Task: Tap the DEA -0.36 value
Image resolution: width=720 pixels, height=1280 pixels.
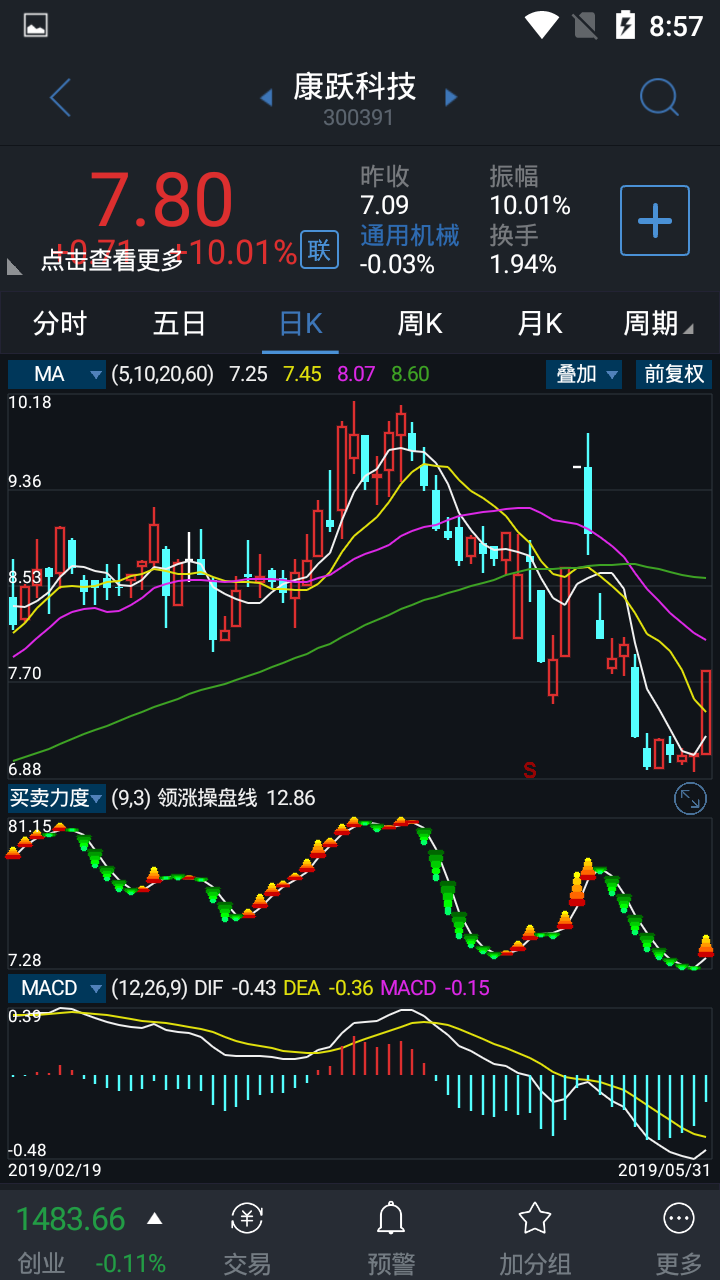Action: [x=328, y=988]
